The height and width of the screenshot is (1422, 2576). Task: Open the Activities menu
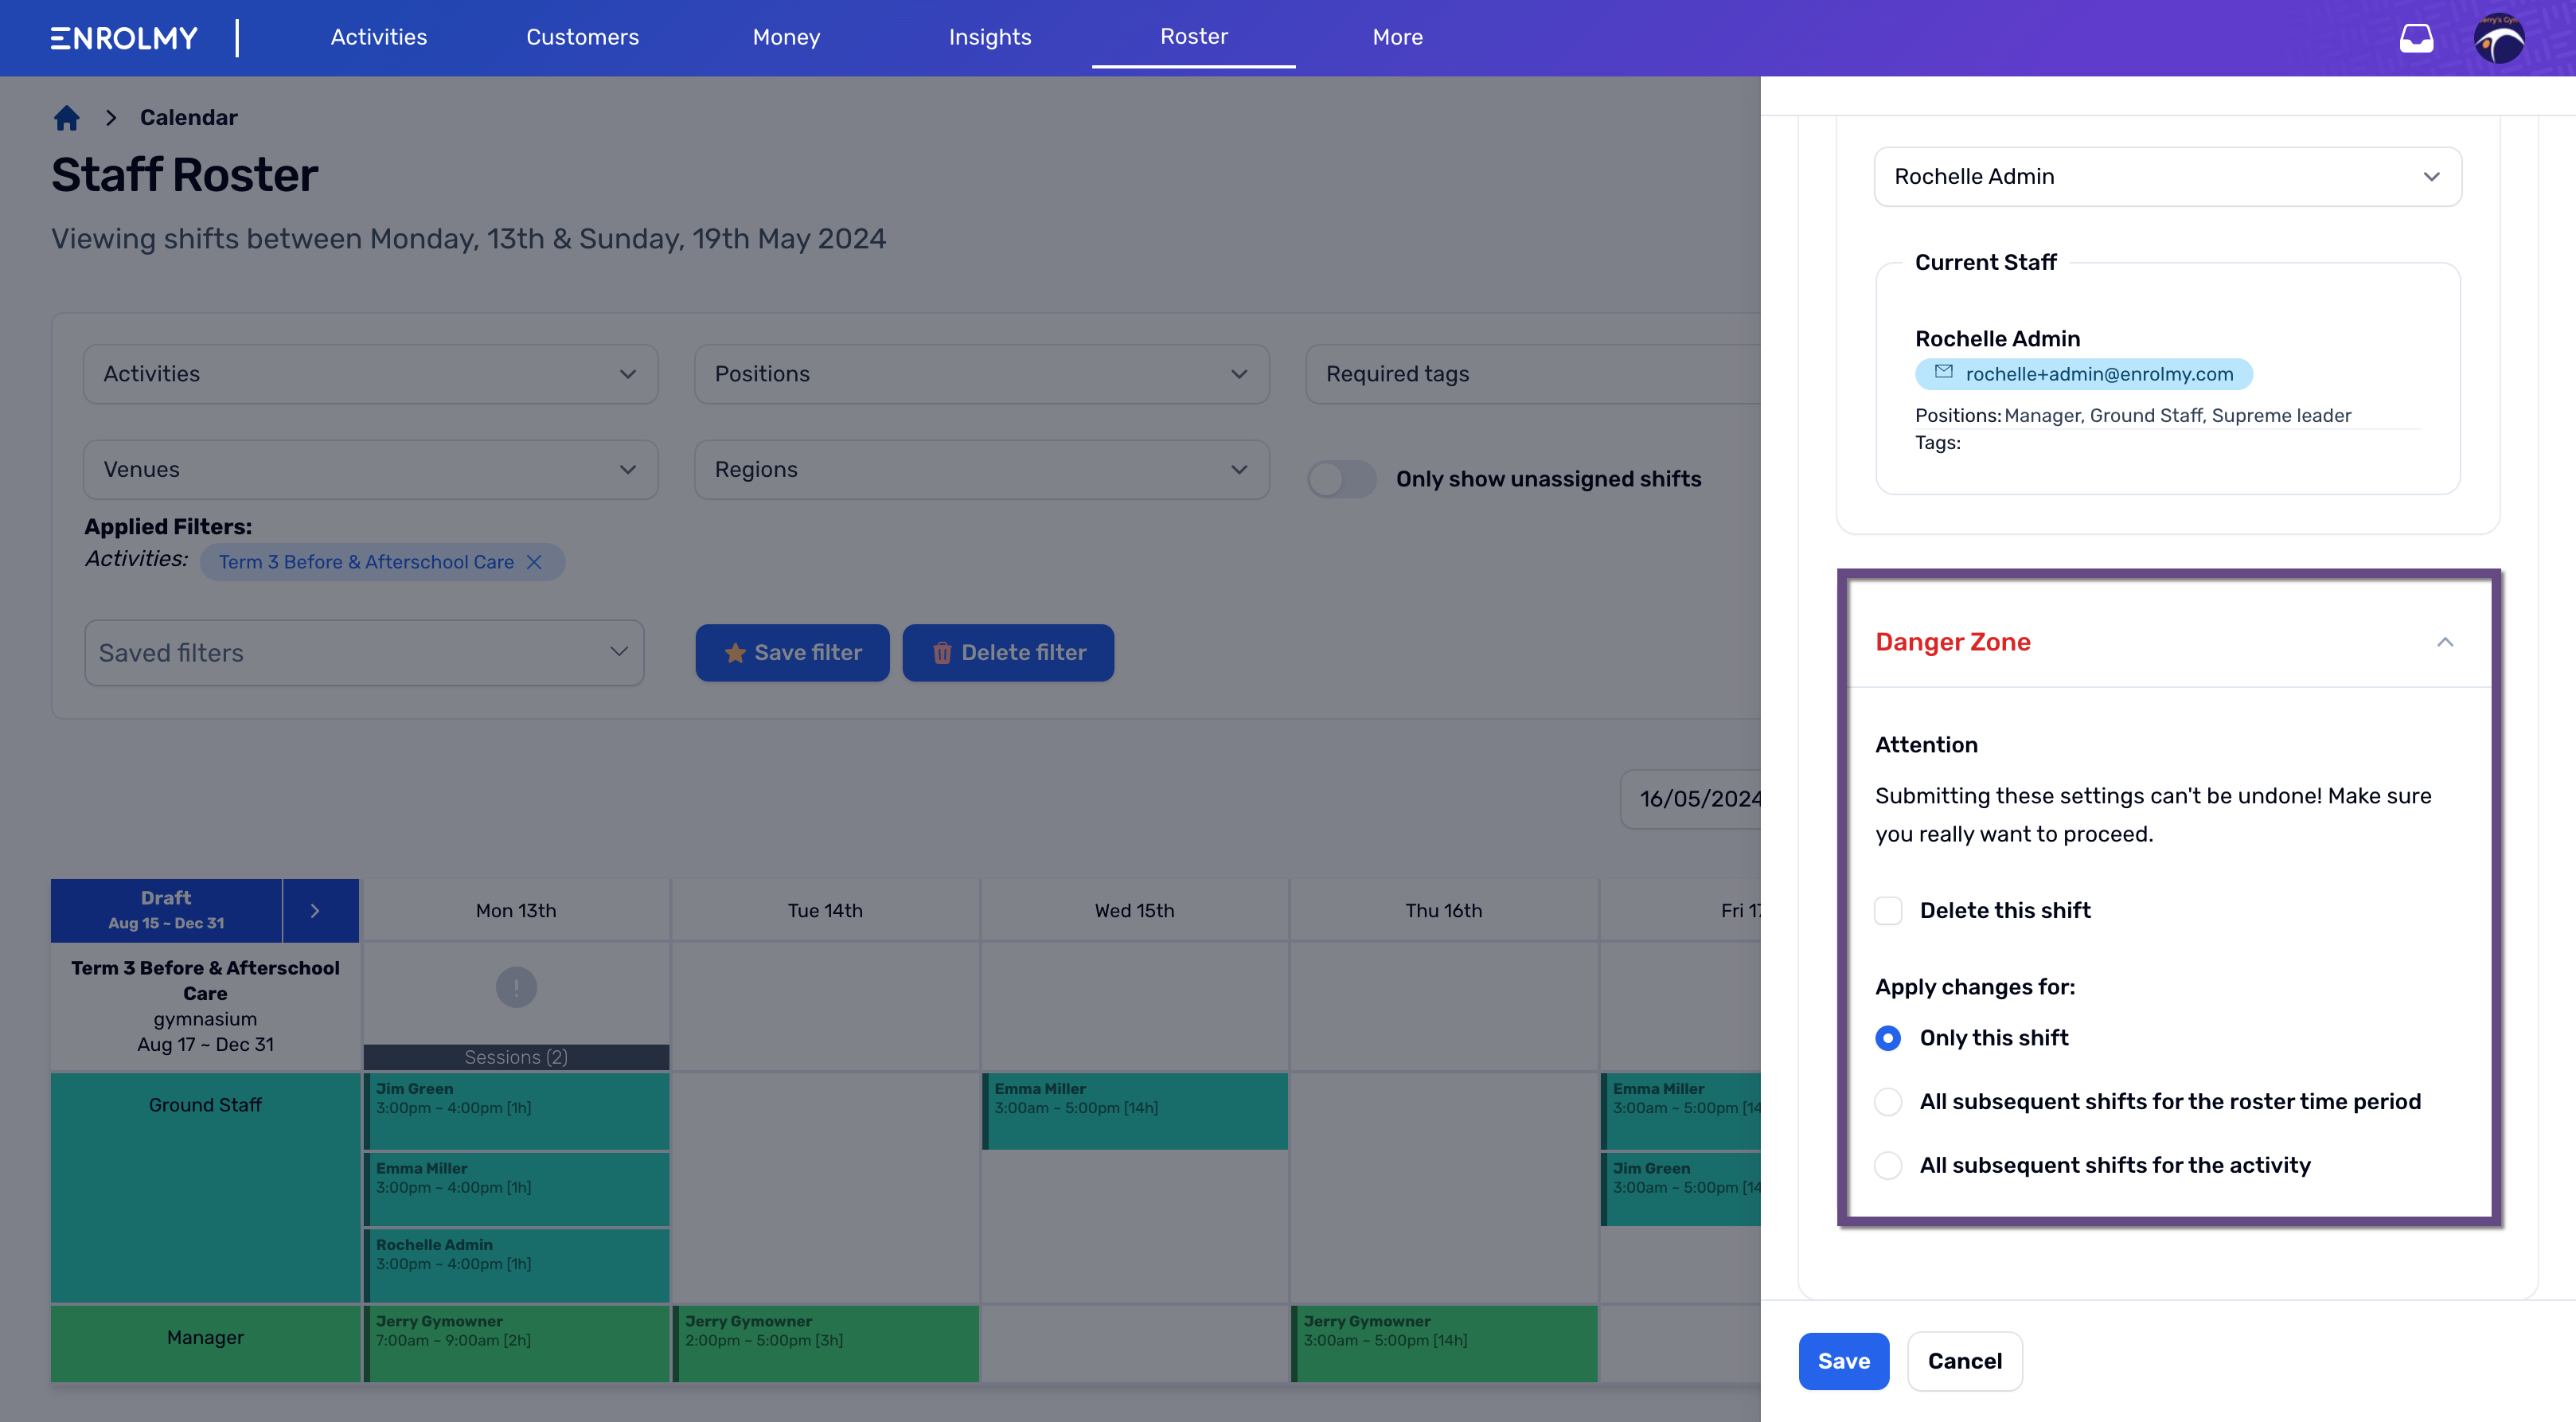coord(379,37)
